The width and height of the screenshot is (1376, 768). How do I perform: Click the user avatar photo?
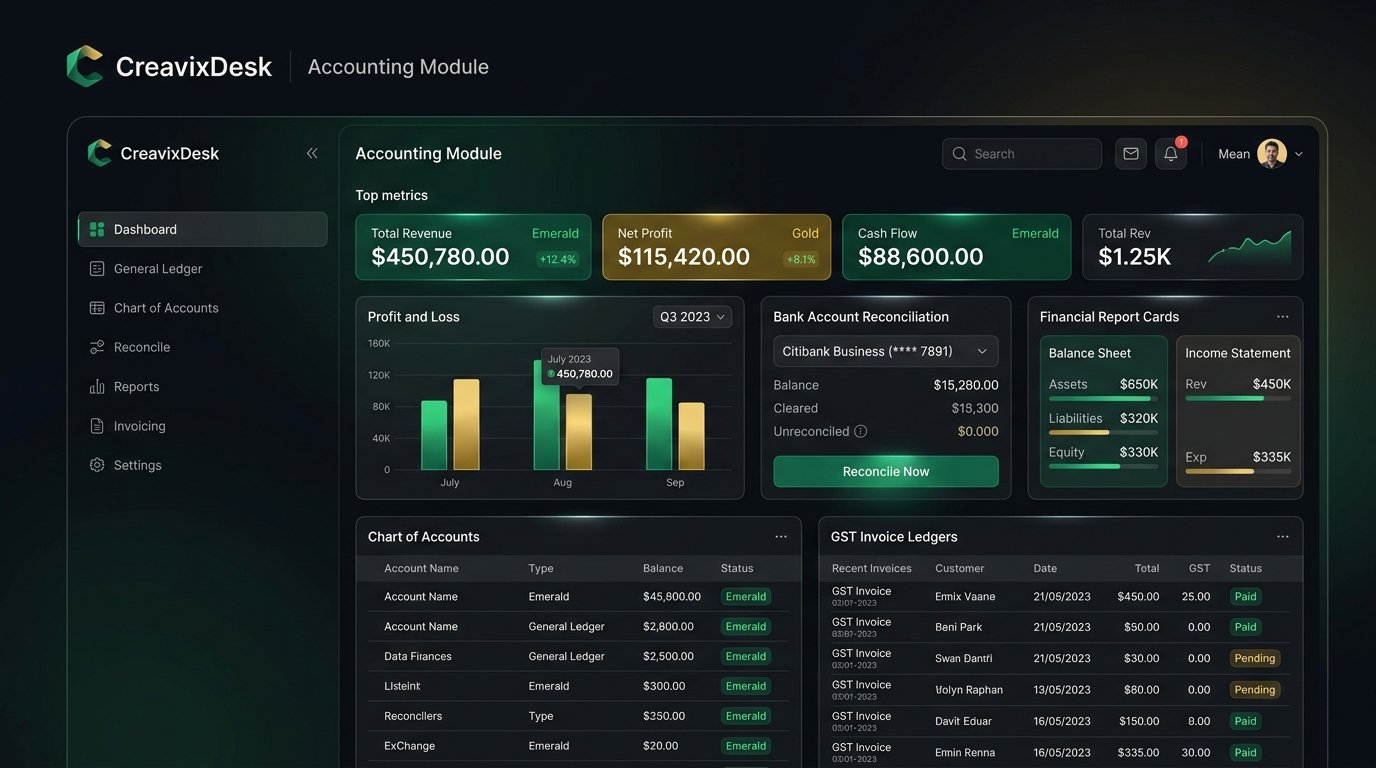click(x=1272, y=154)
